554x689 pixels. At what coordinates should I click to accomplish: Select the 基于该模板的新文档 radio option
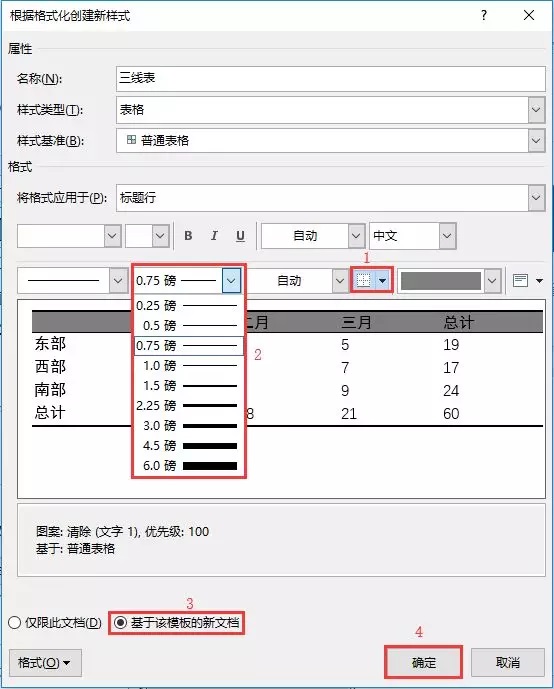[176, 623]
